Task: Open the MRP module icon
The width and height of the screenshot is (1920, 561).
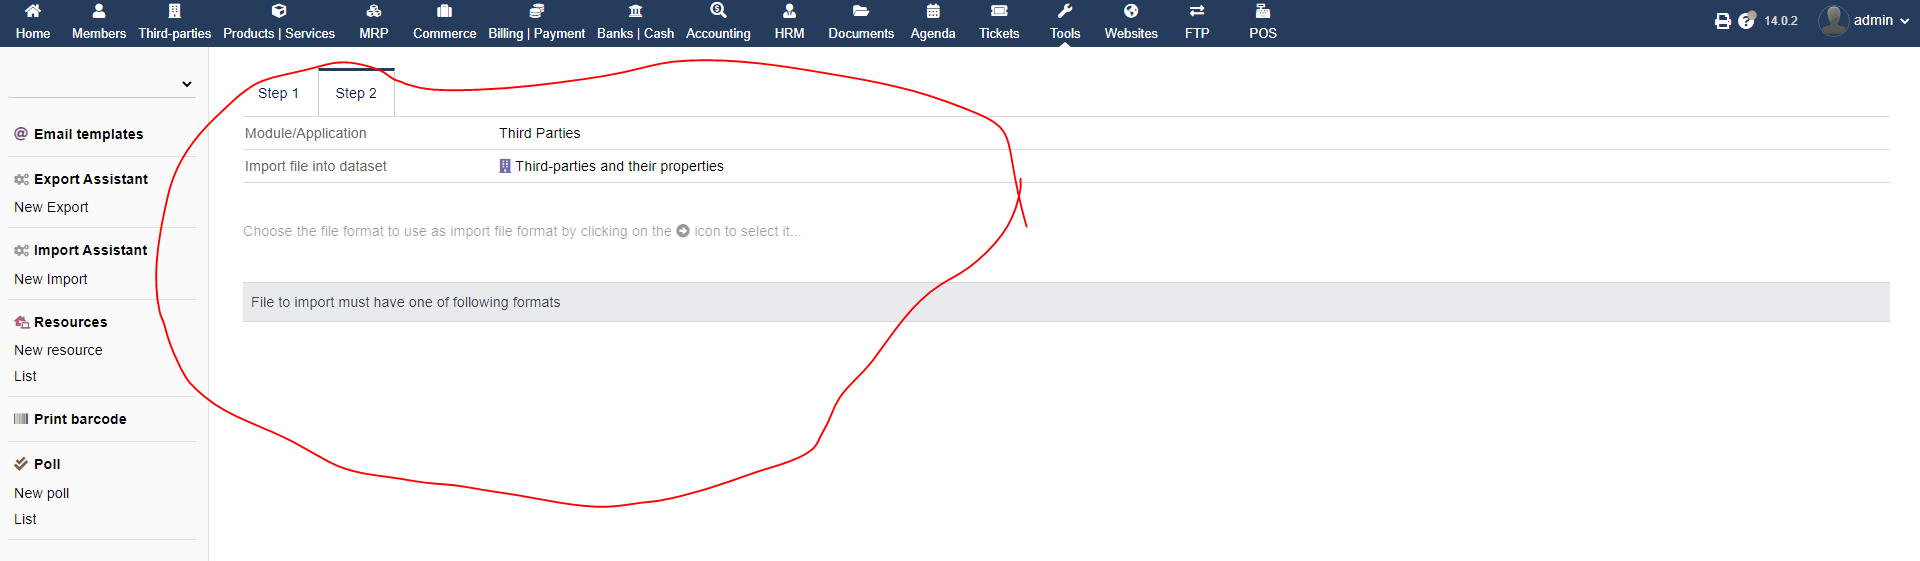Action: (x=373, y=11)
